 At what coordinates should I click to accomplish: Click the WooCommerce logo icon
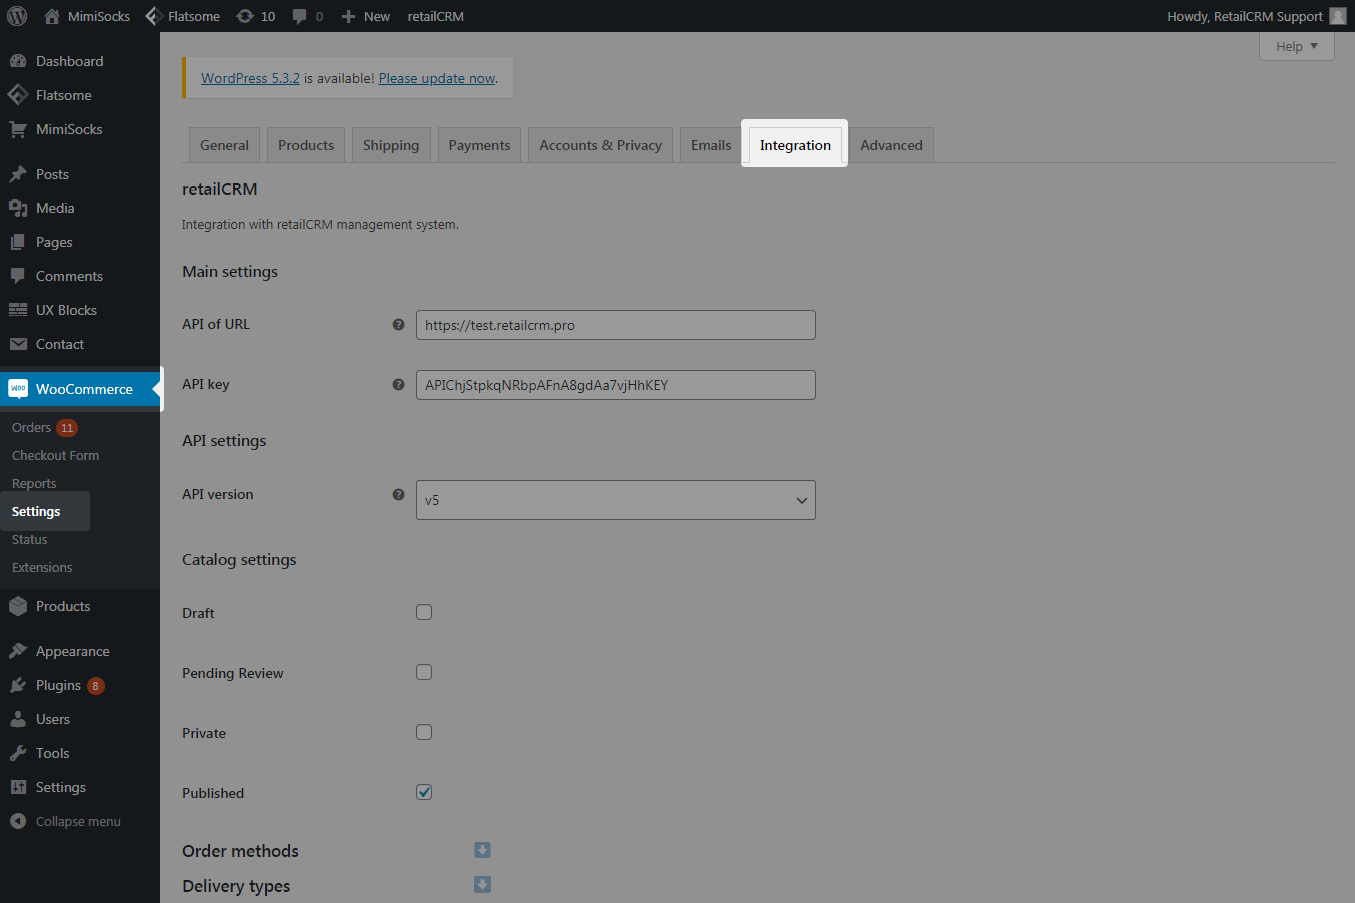[x=18, y=389]
